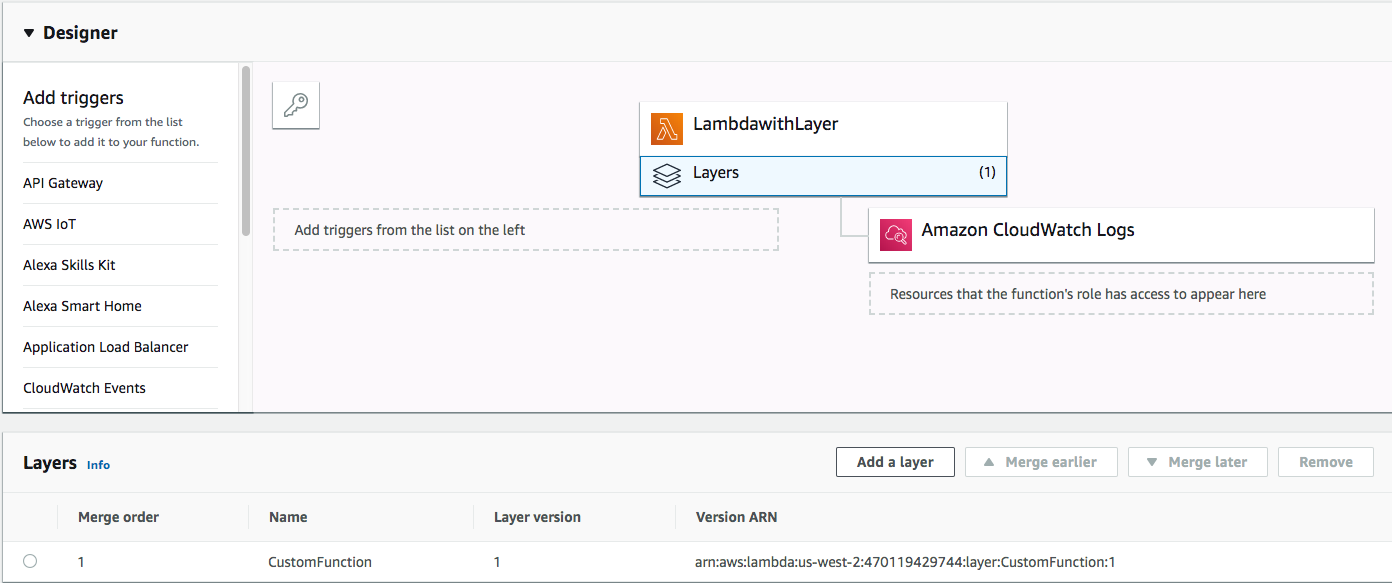Click the Amazon CloudWatch Logs icon
Viewport: 1392px width, 583px height.
tap(896, 235)
